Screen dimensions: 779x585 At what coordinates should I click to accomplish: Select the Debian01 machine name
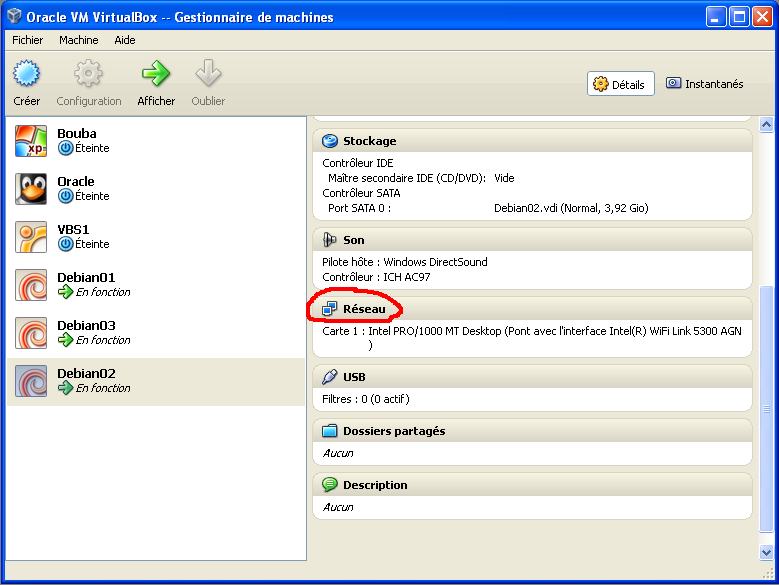(x=86, y=277)
